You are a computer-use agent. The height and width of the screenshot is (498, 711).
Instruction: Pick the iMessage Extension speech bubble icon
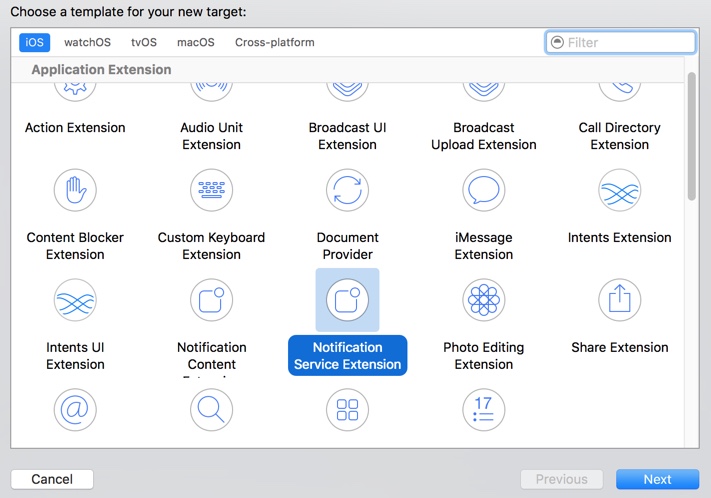[x=484, y=190]
